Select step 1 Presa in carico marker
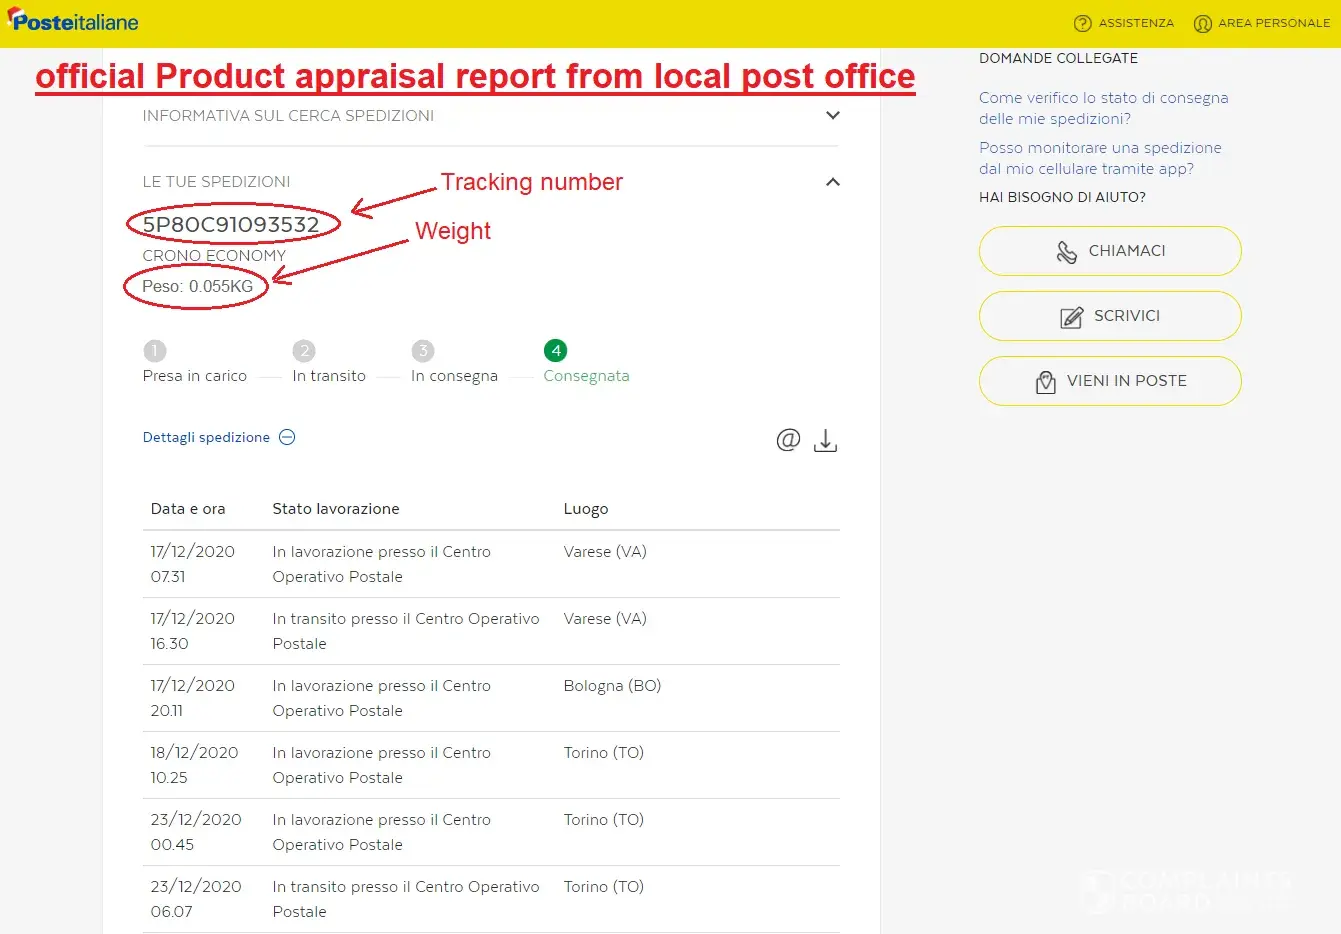This screenshot has height=934, width=1341. (x=155, y=351)
